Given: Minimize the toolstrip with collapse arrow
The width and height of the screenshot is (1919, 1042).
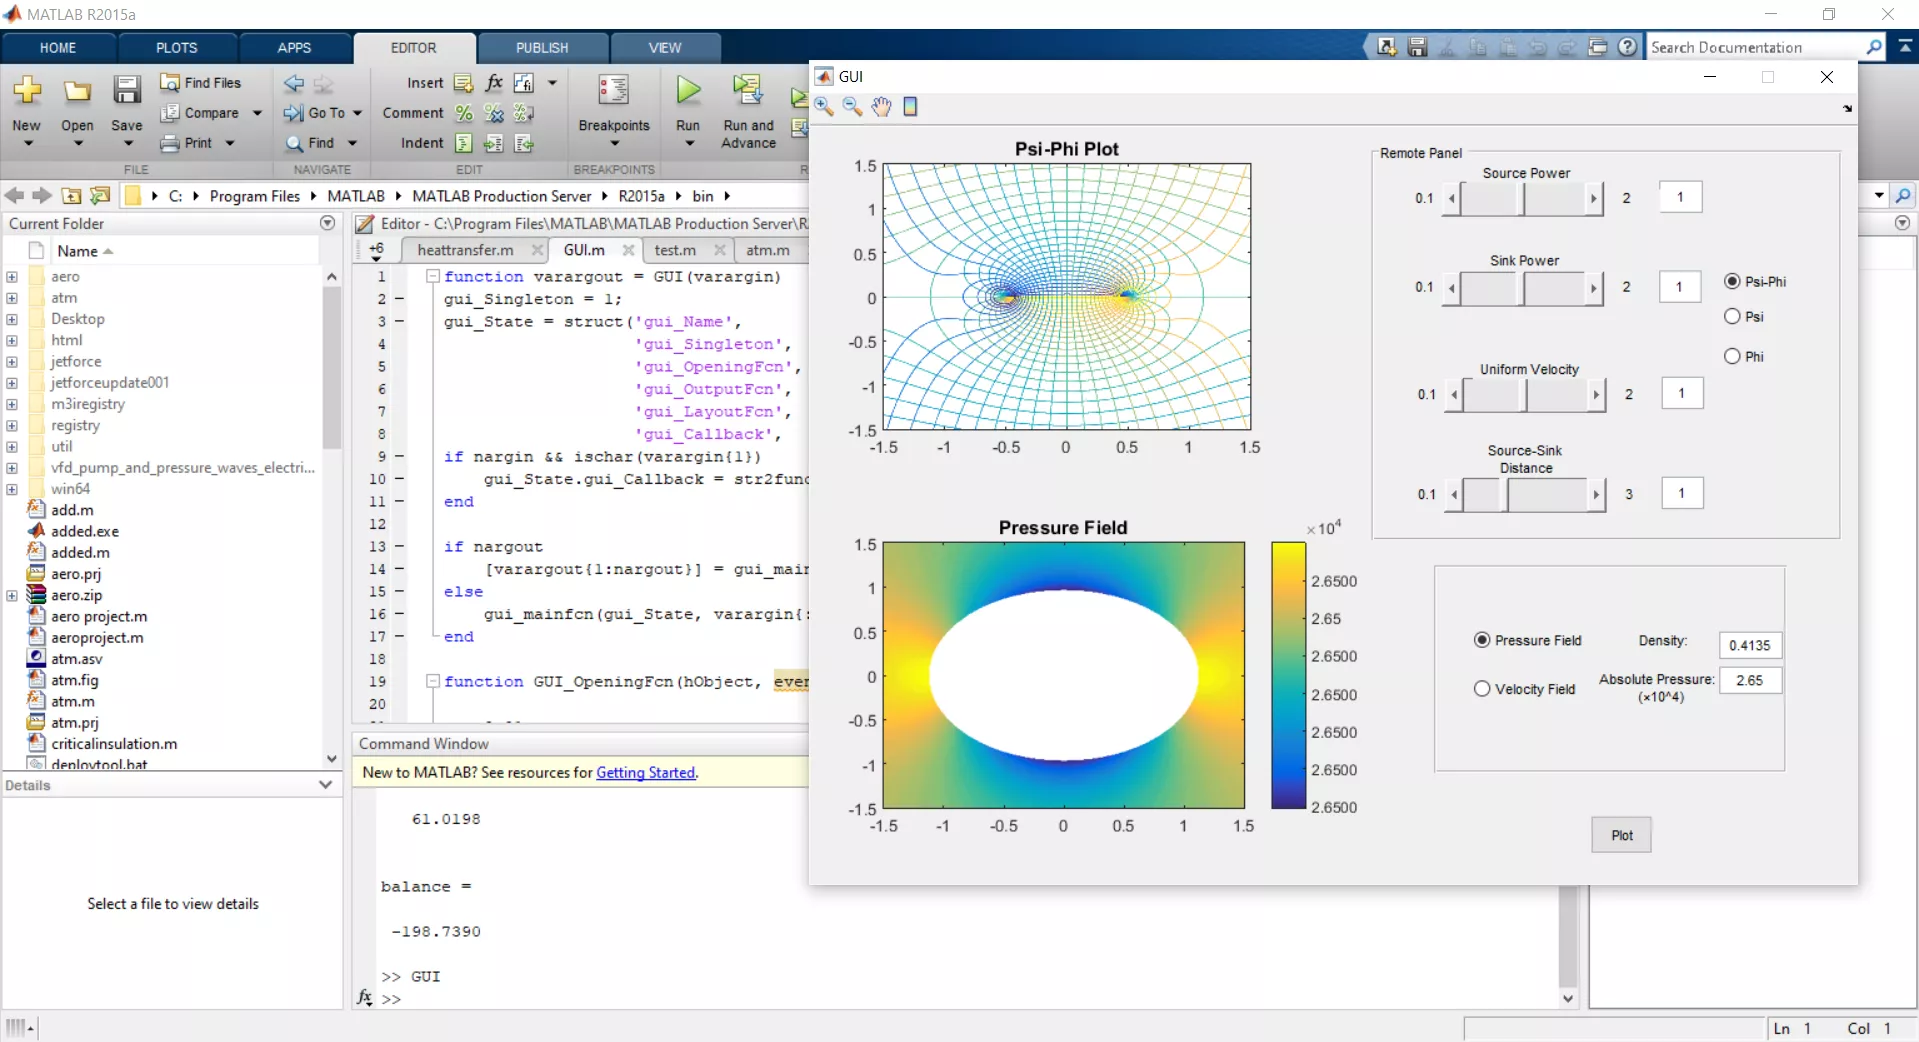Looking at the screenshot, I should point(1906,46).
